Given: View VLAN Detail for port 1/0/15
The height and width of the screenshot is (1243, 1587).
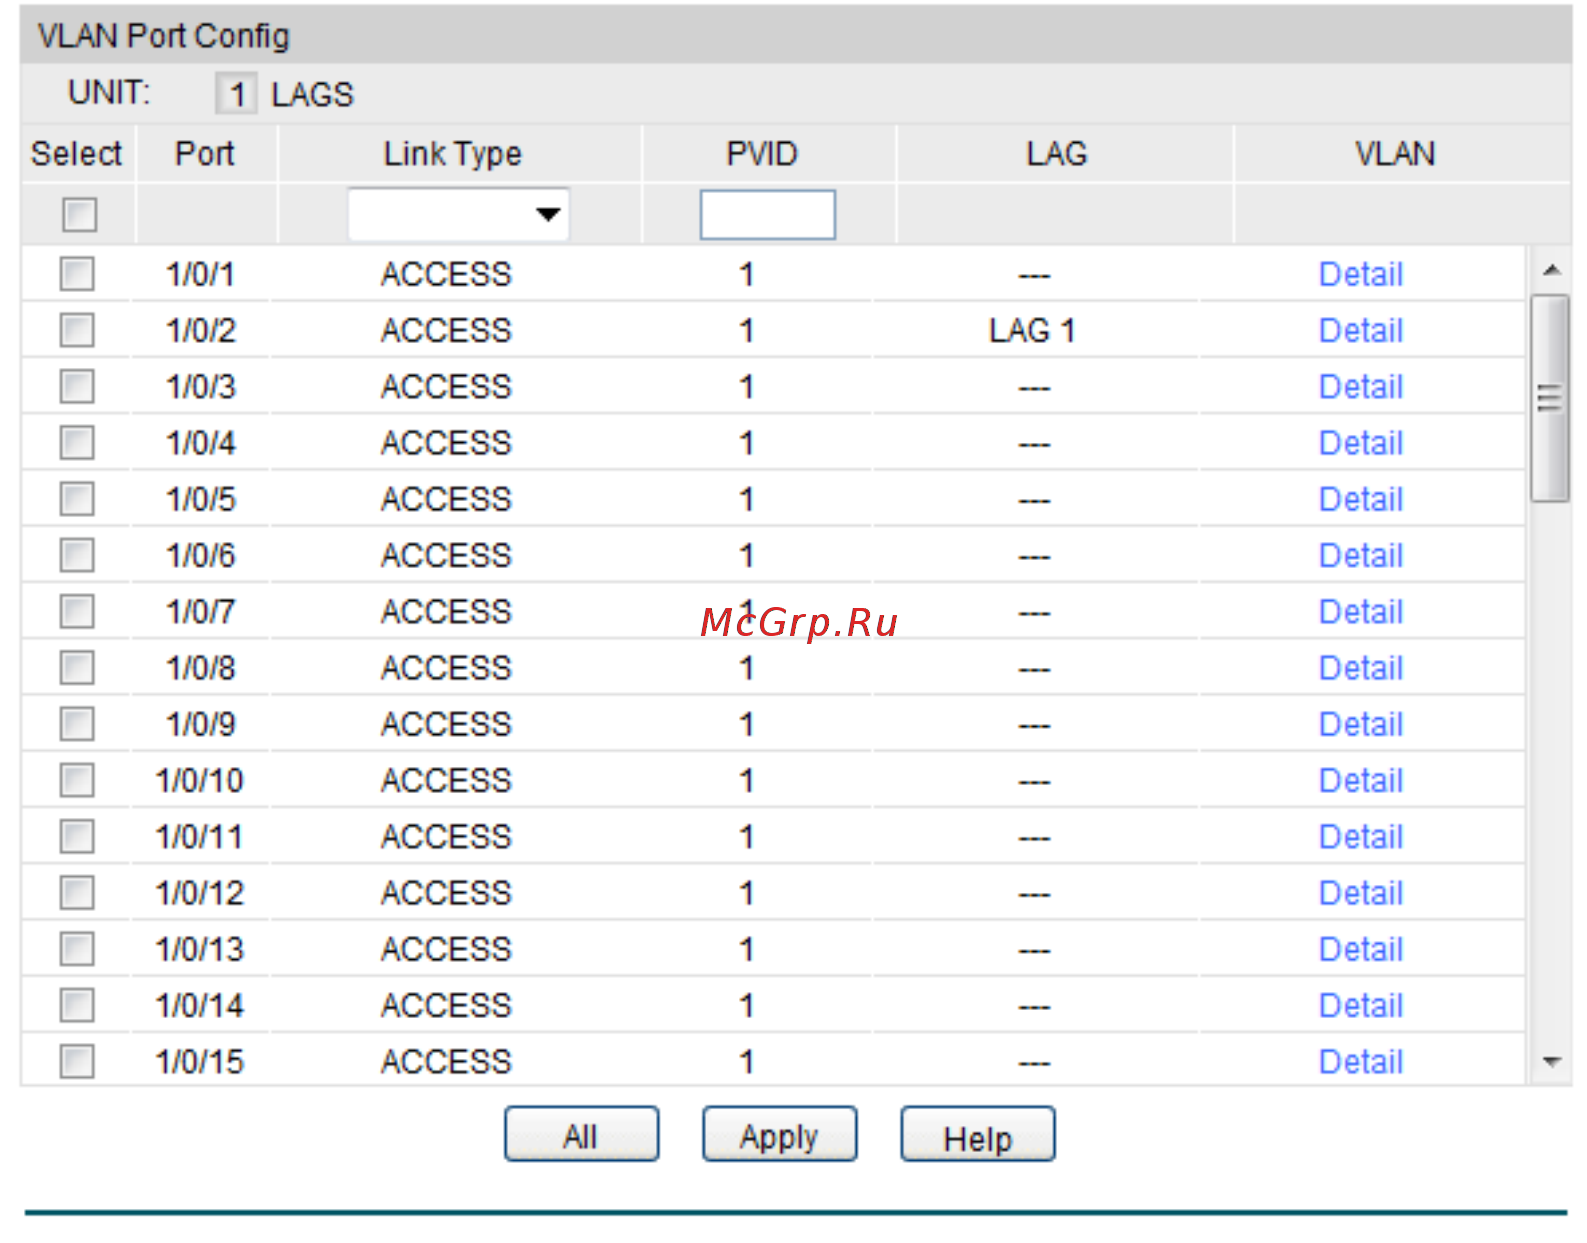Looking at the screenshot, I should (x=1361, y=1061).
